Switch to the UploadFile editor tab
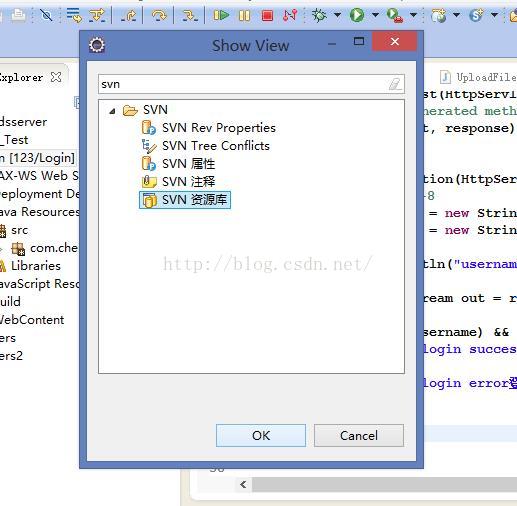 tap(486, 77)
